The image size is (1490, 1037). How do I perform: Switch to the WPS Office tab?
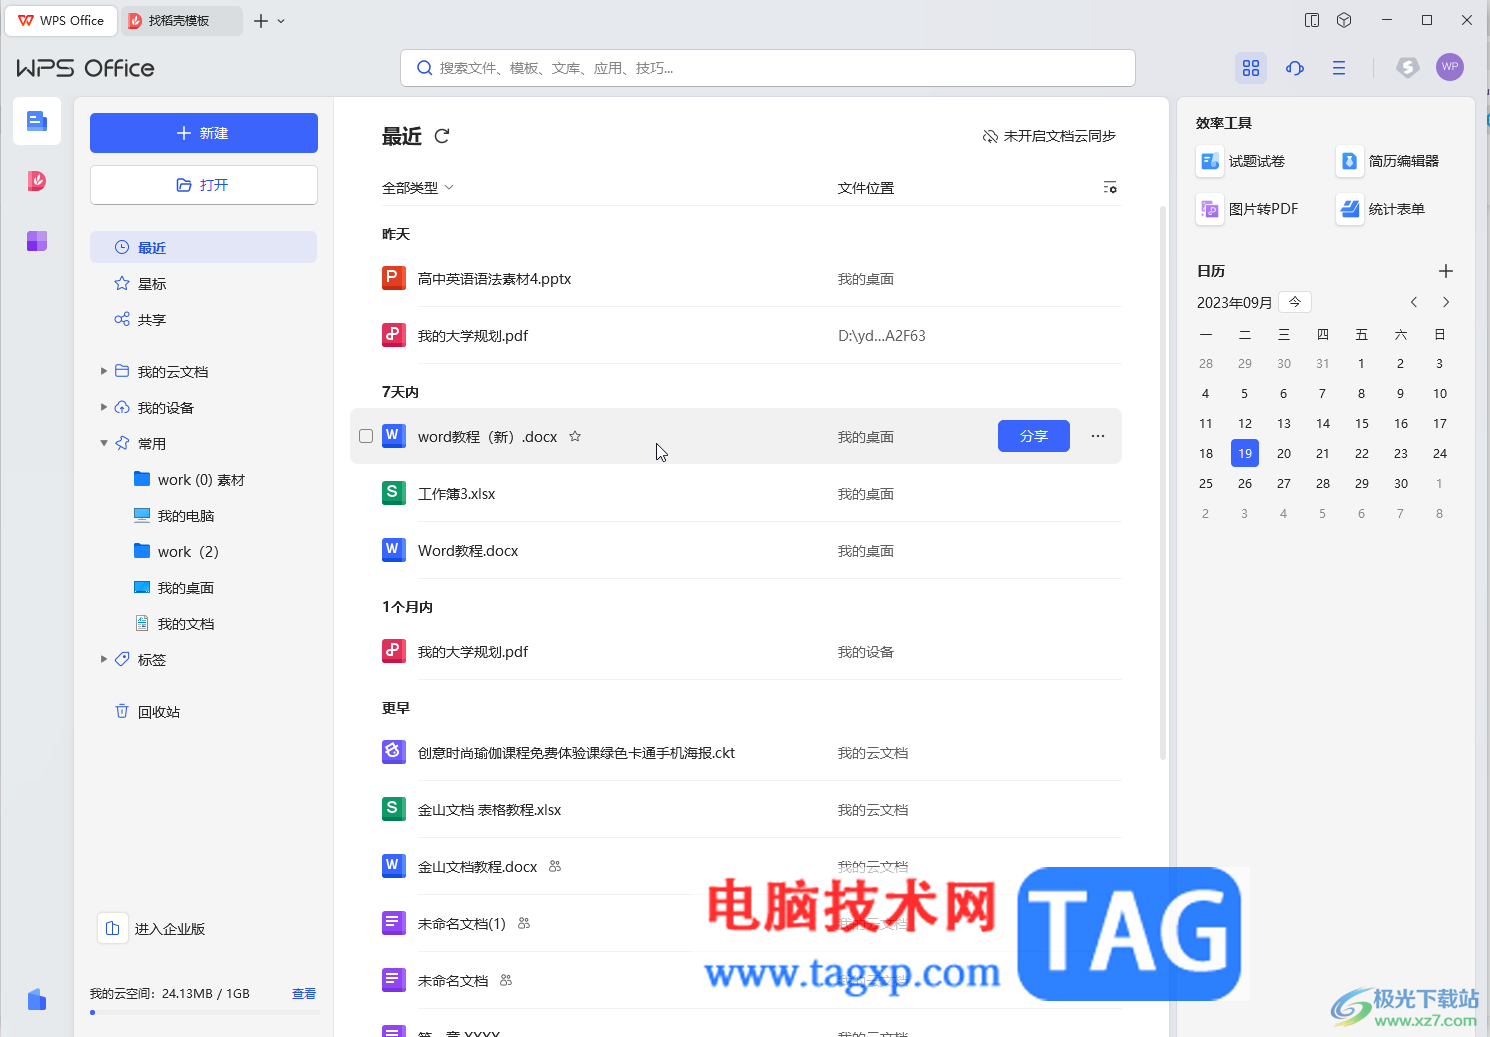coord(61,21)
